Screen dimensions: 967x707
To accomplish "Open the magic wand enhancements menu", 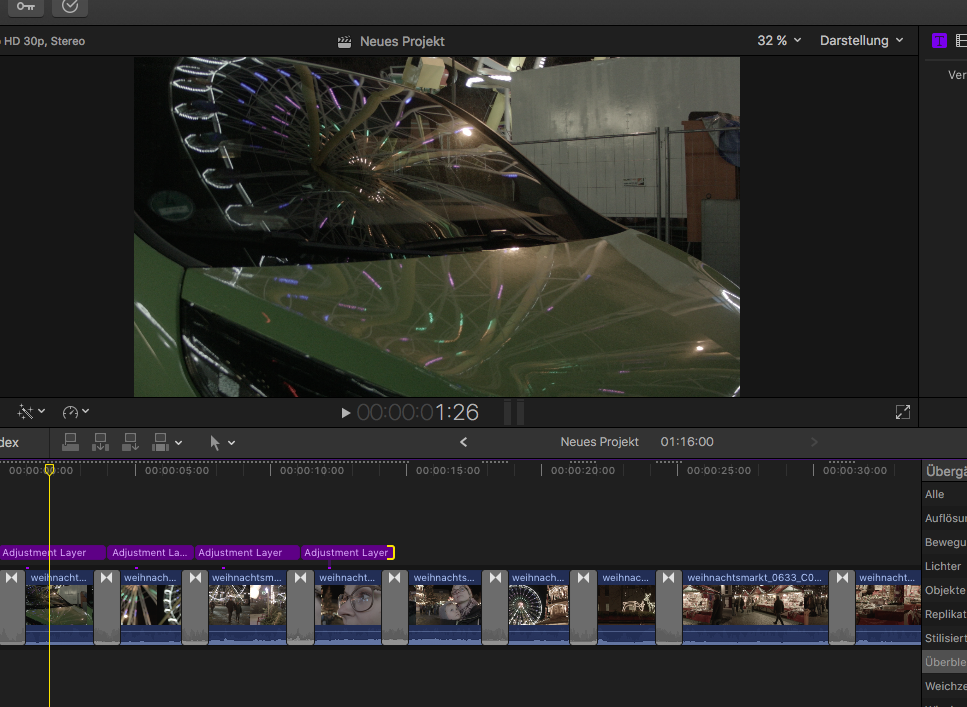I will coord(31,412).
